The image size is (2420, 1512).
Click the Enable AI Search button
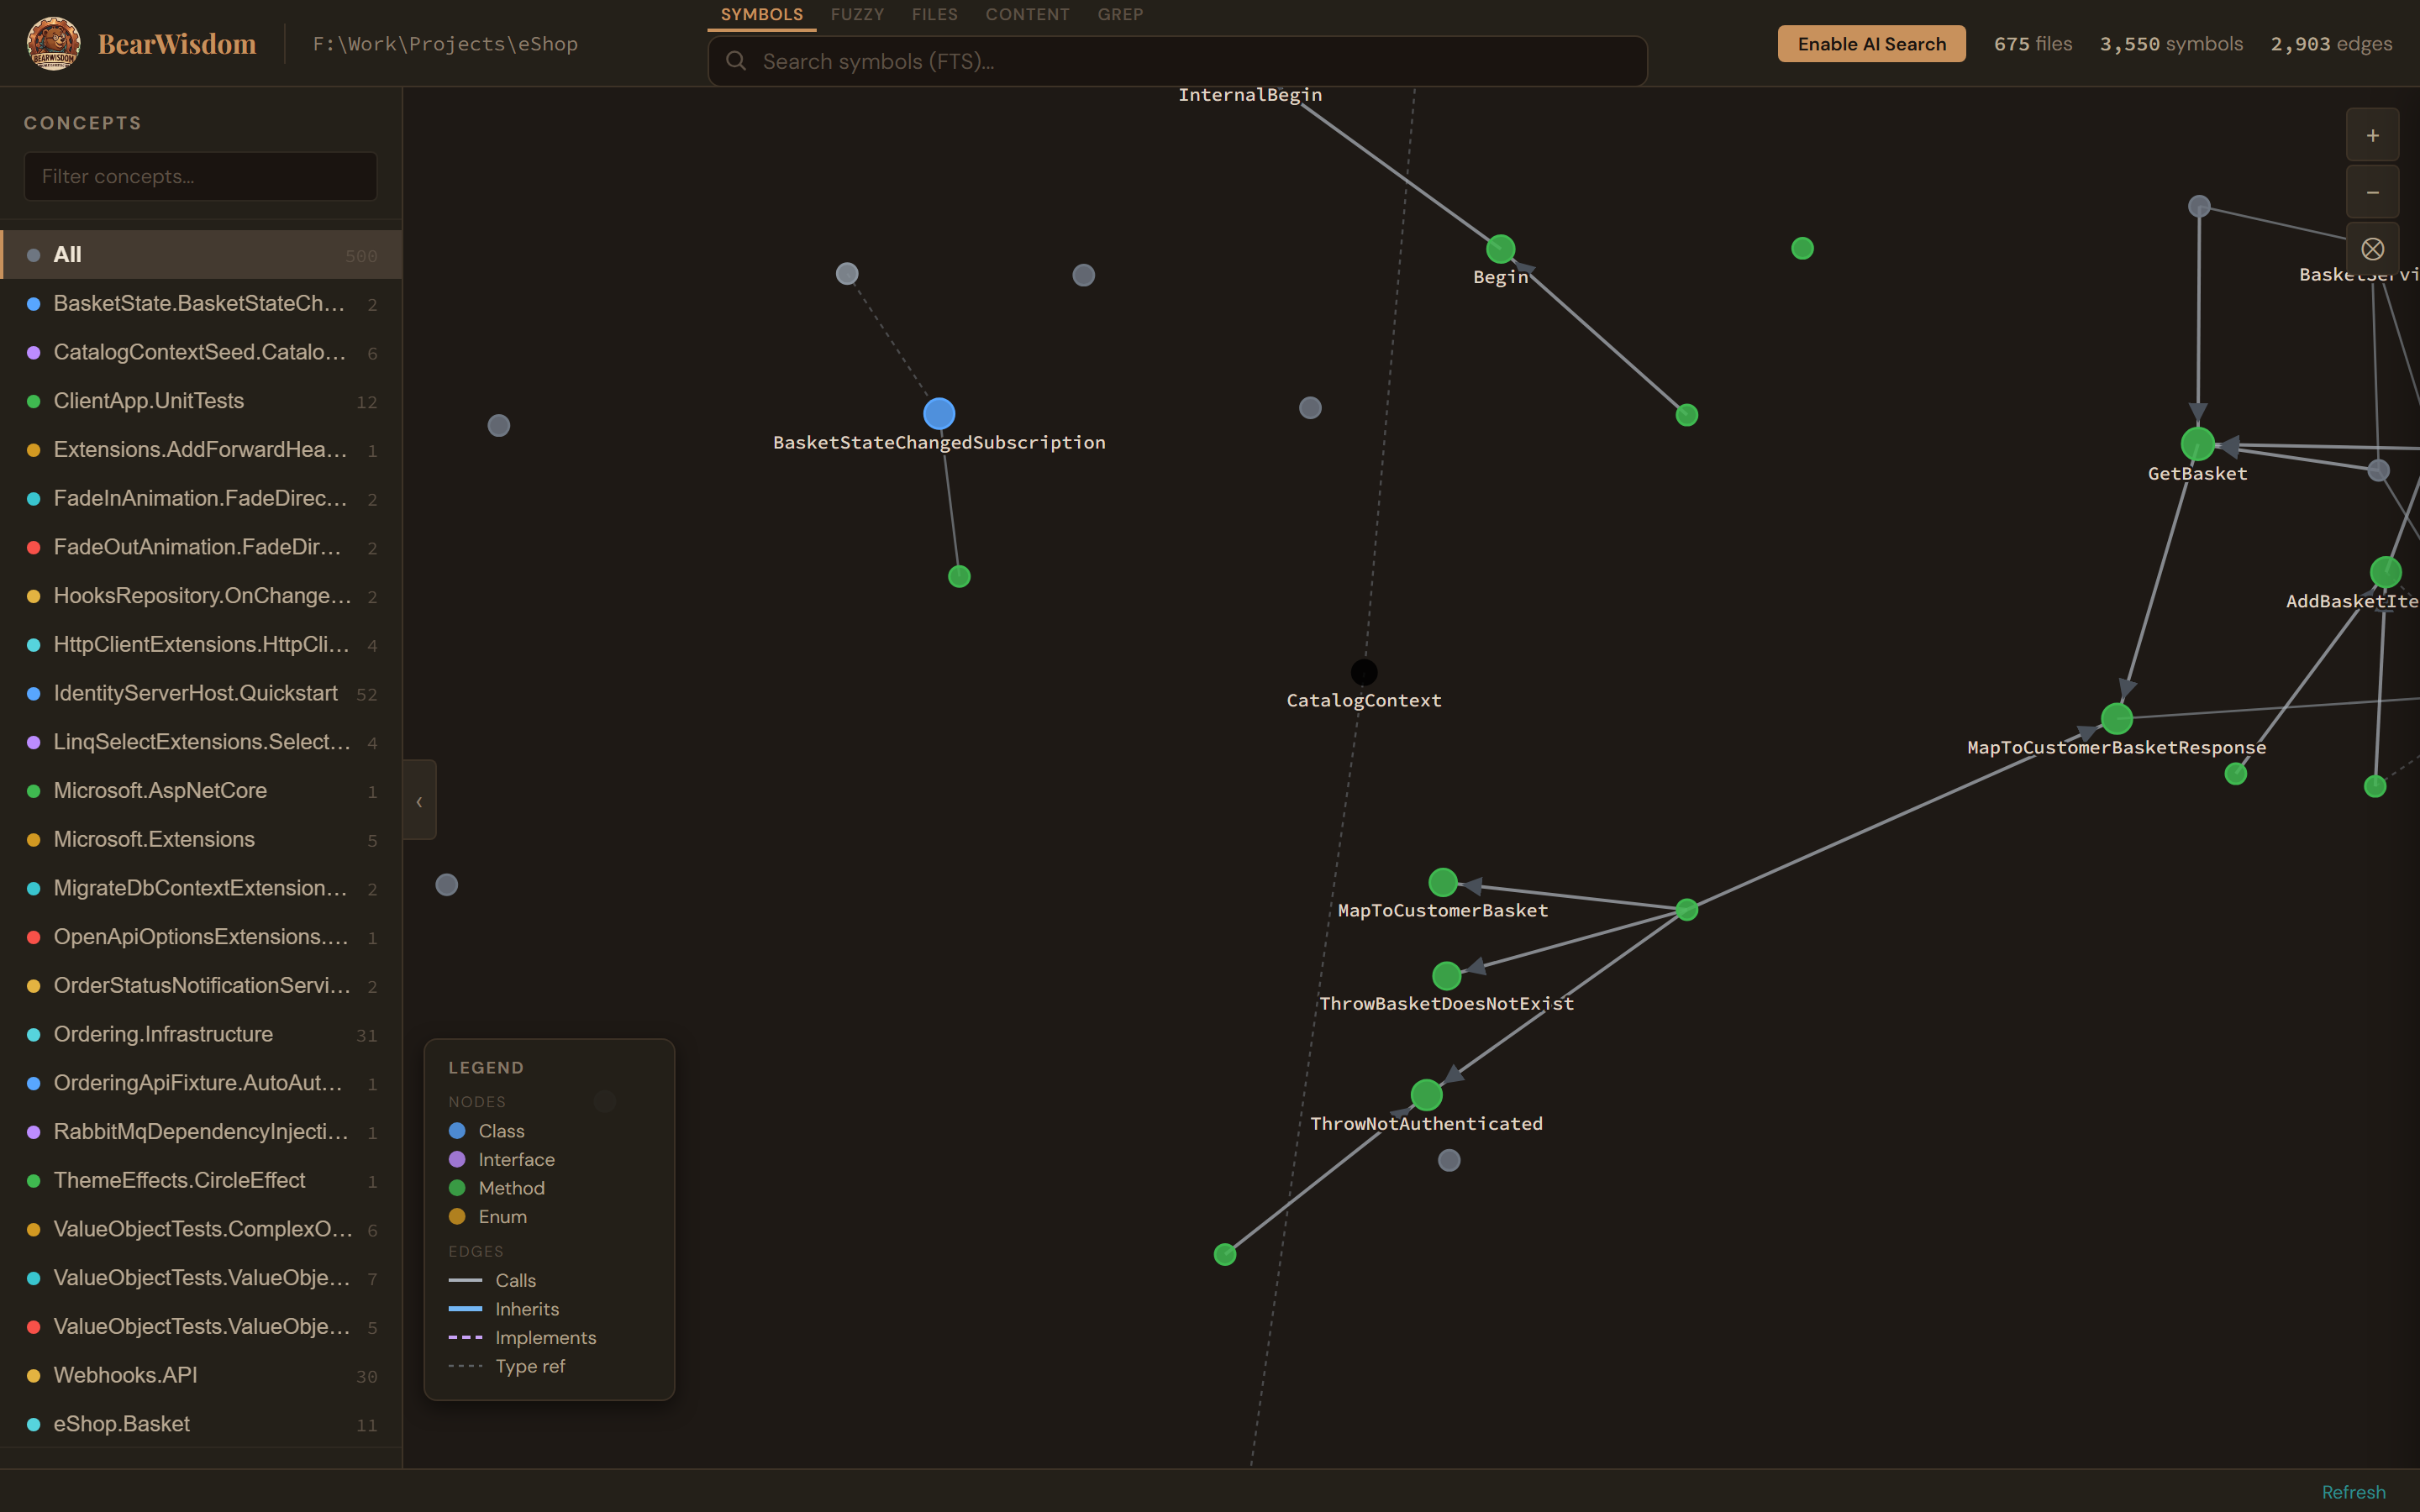(x=1870, y=43)
